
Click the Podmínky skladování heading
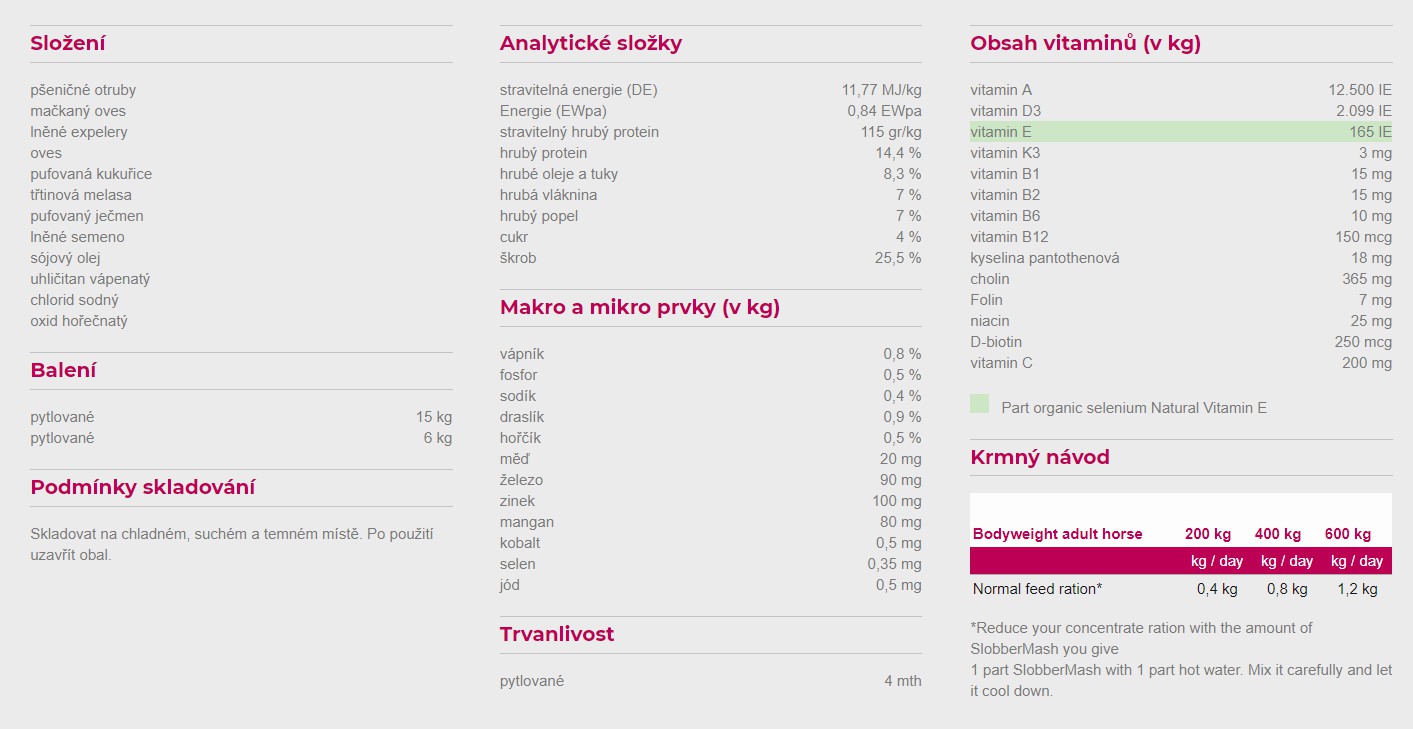pyautogui.click(x=142, y=487)
